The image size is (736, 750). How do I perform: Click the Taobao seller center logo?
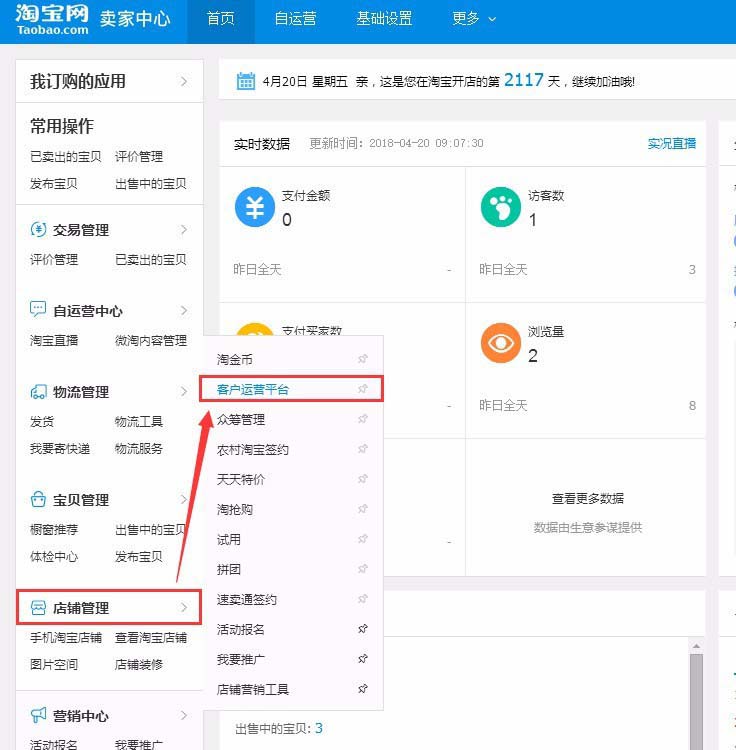tap(92, 19)
